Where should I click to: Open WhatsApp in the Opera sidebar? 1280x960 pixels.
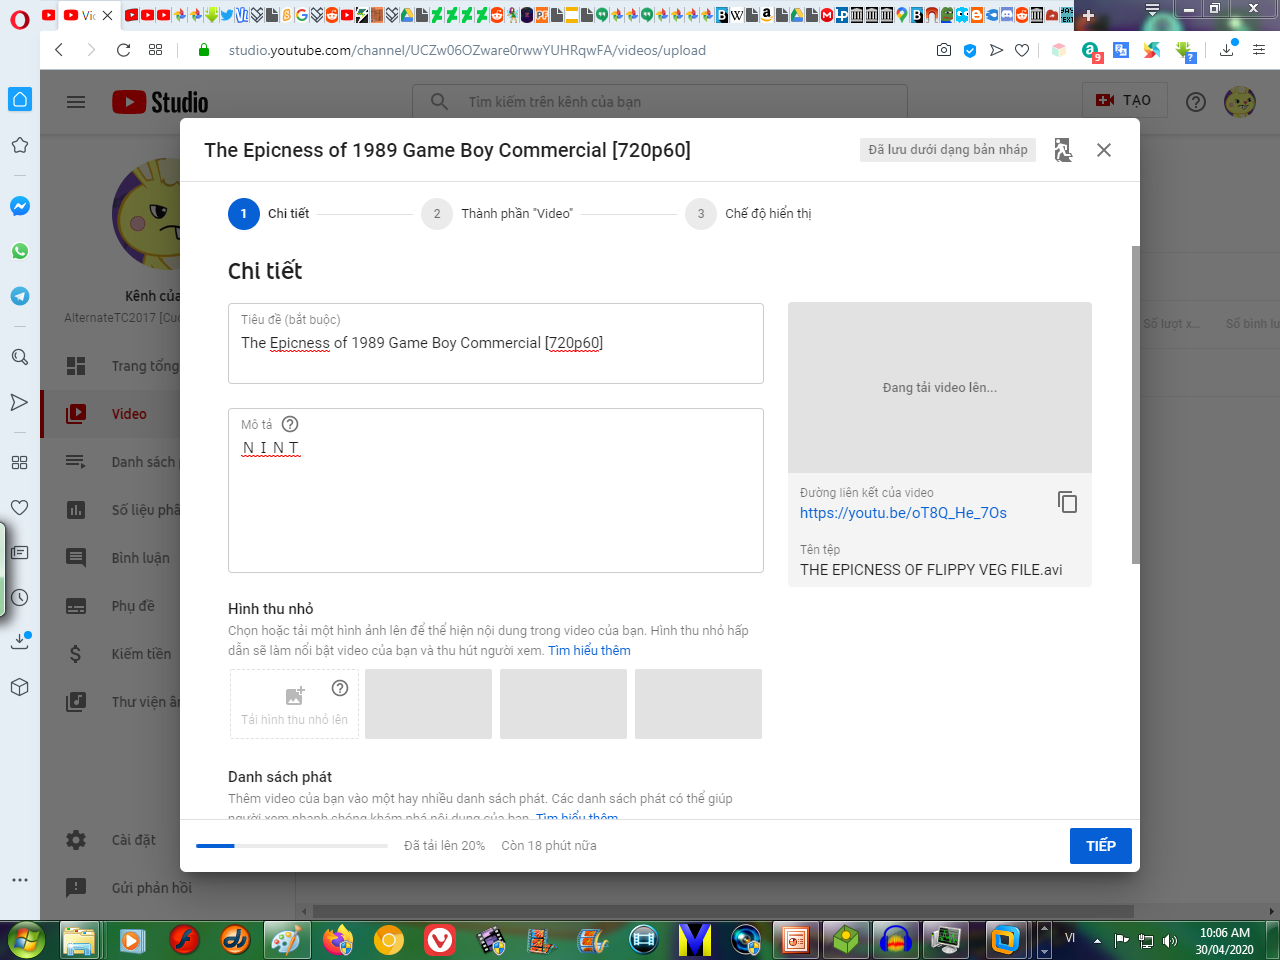[19, 251]
